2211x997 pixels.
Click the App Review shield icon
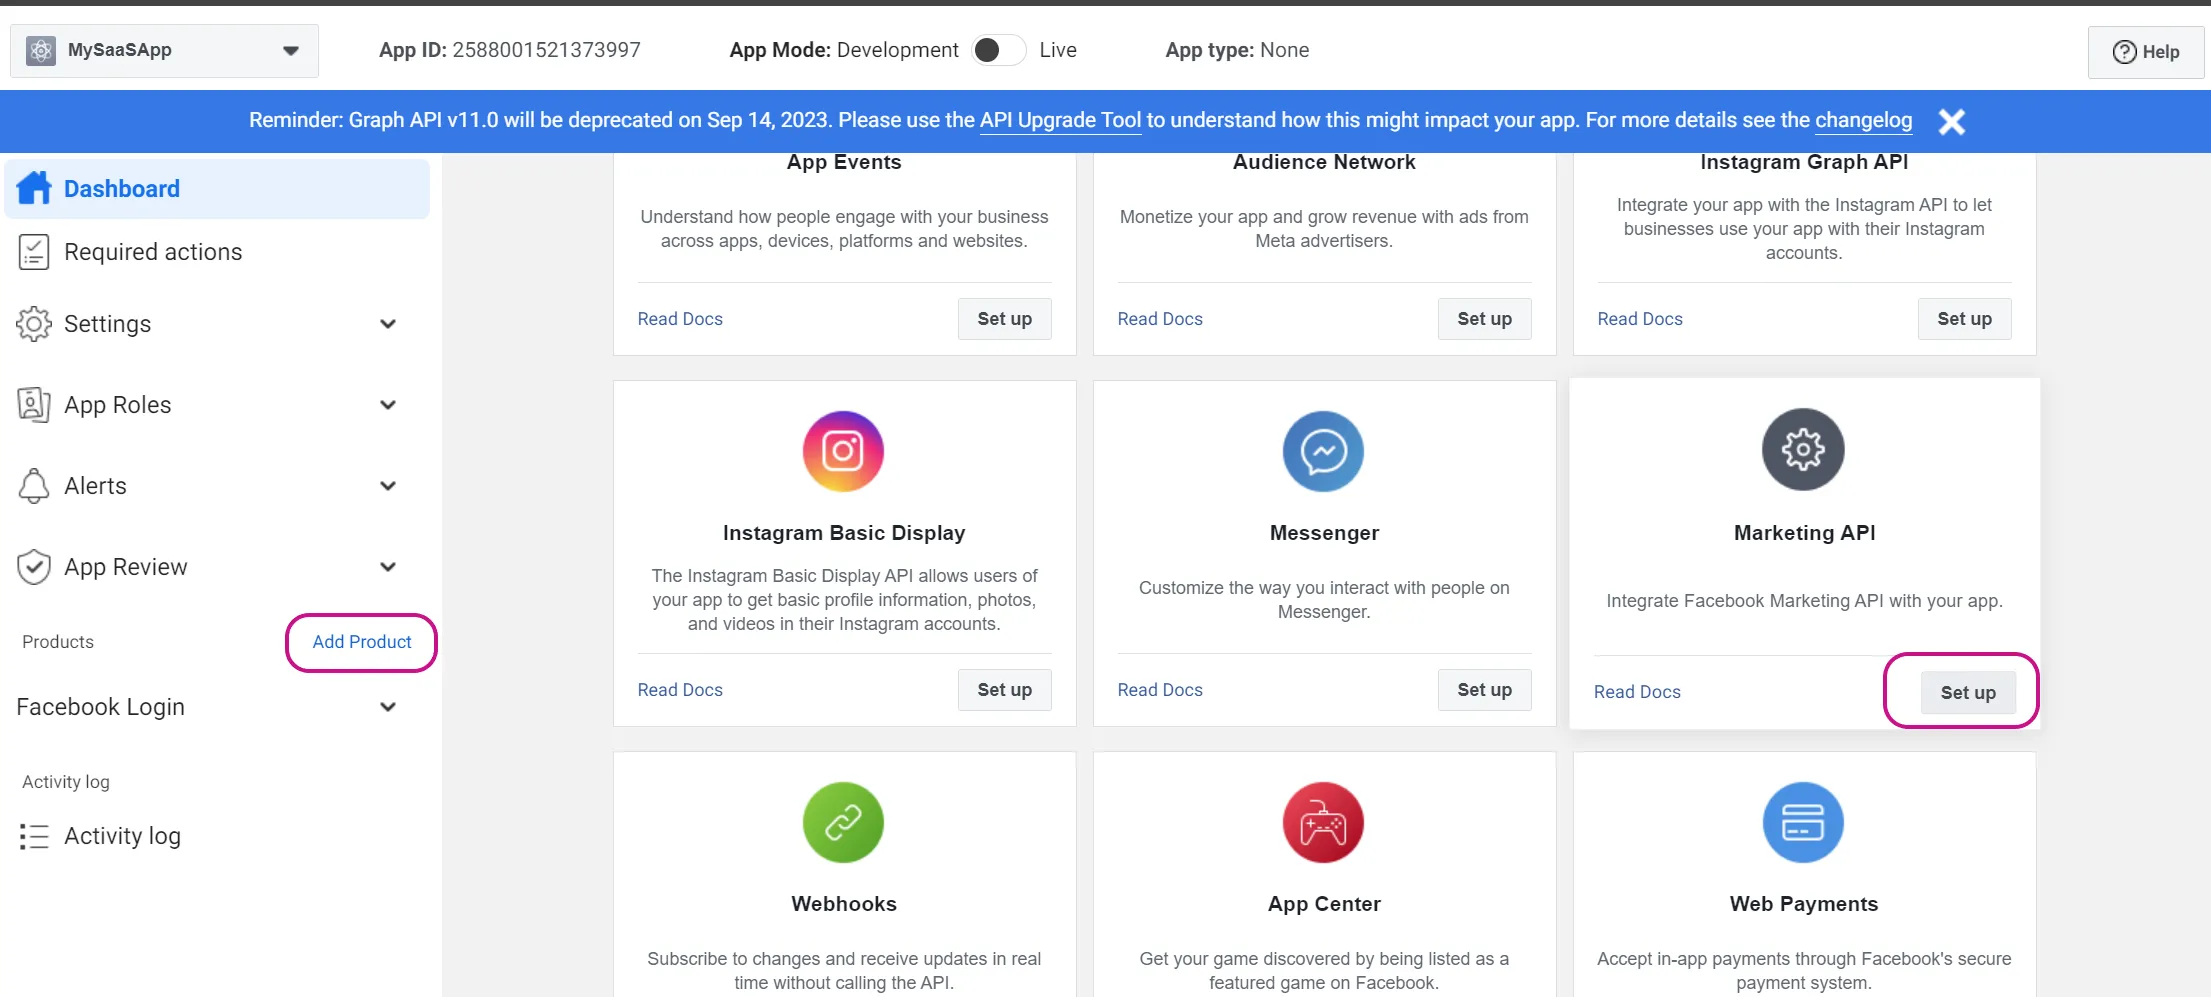[x=34, y=567]
